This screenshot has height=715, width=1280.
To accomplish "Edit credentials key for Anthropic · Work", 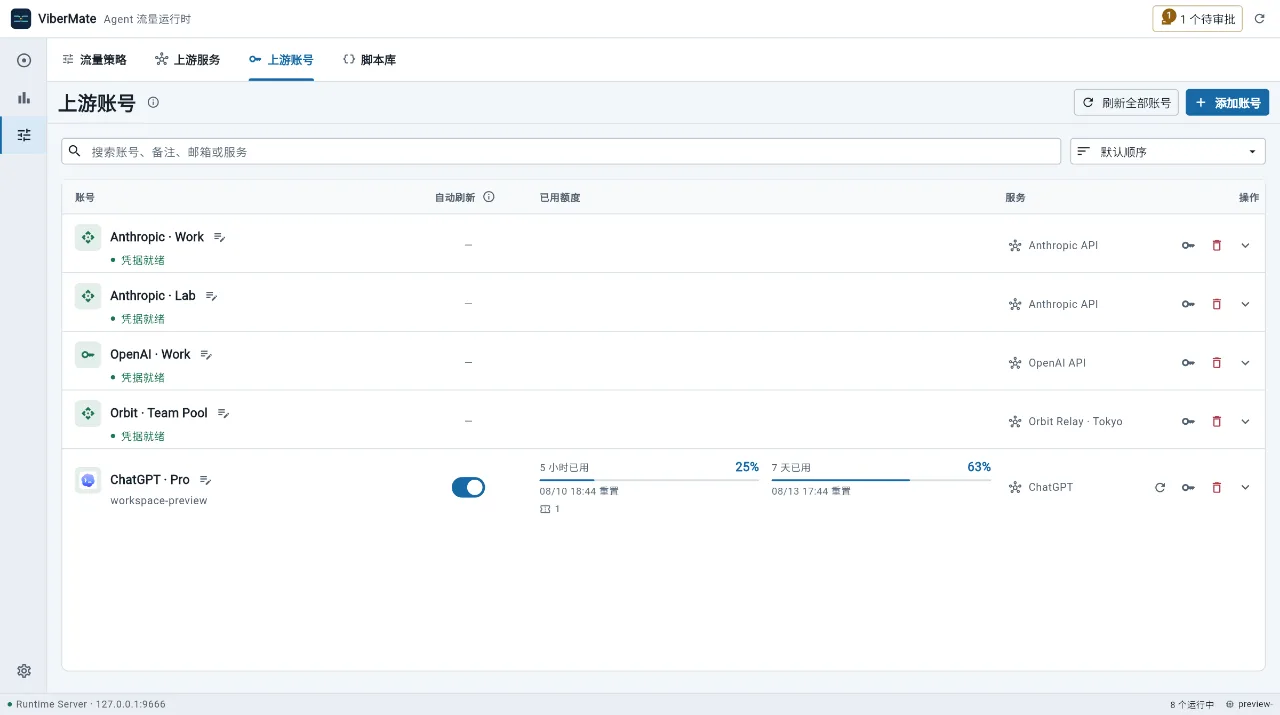I will point(1188,245).
